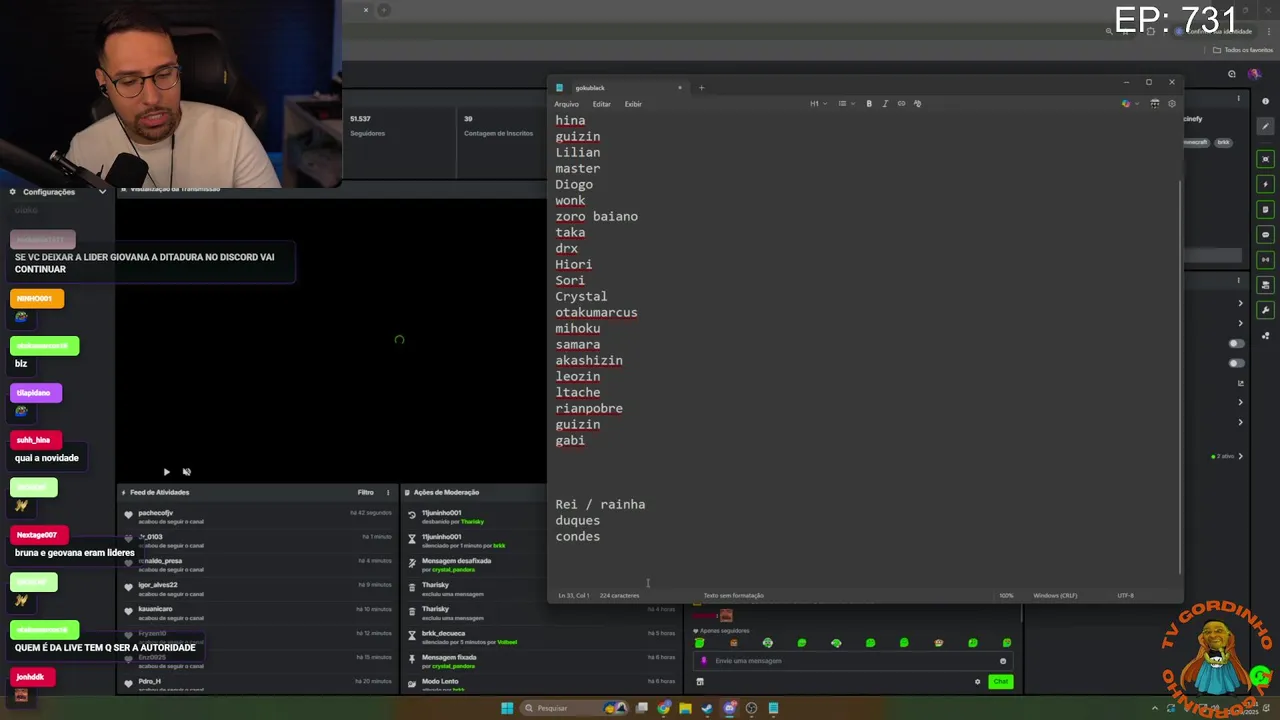1280x720 pixels.
Task: Open Notepad from the taskbar
Action: pos(774,708)
